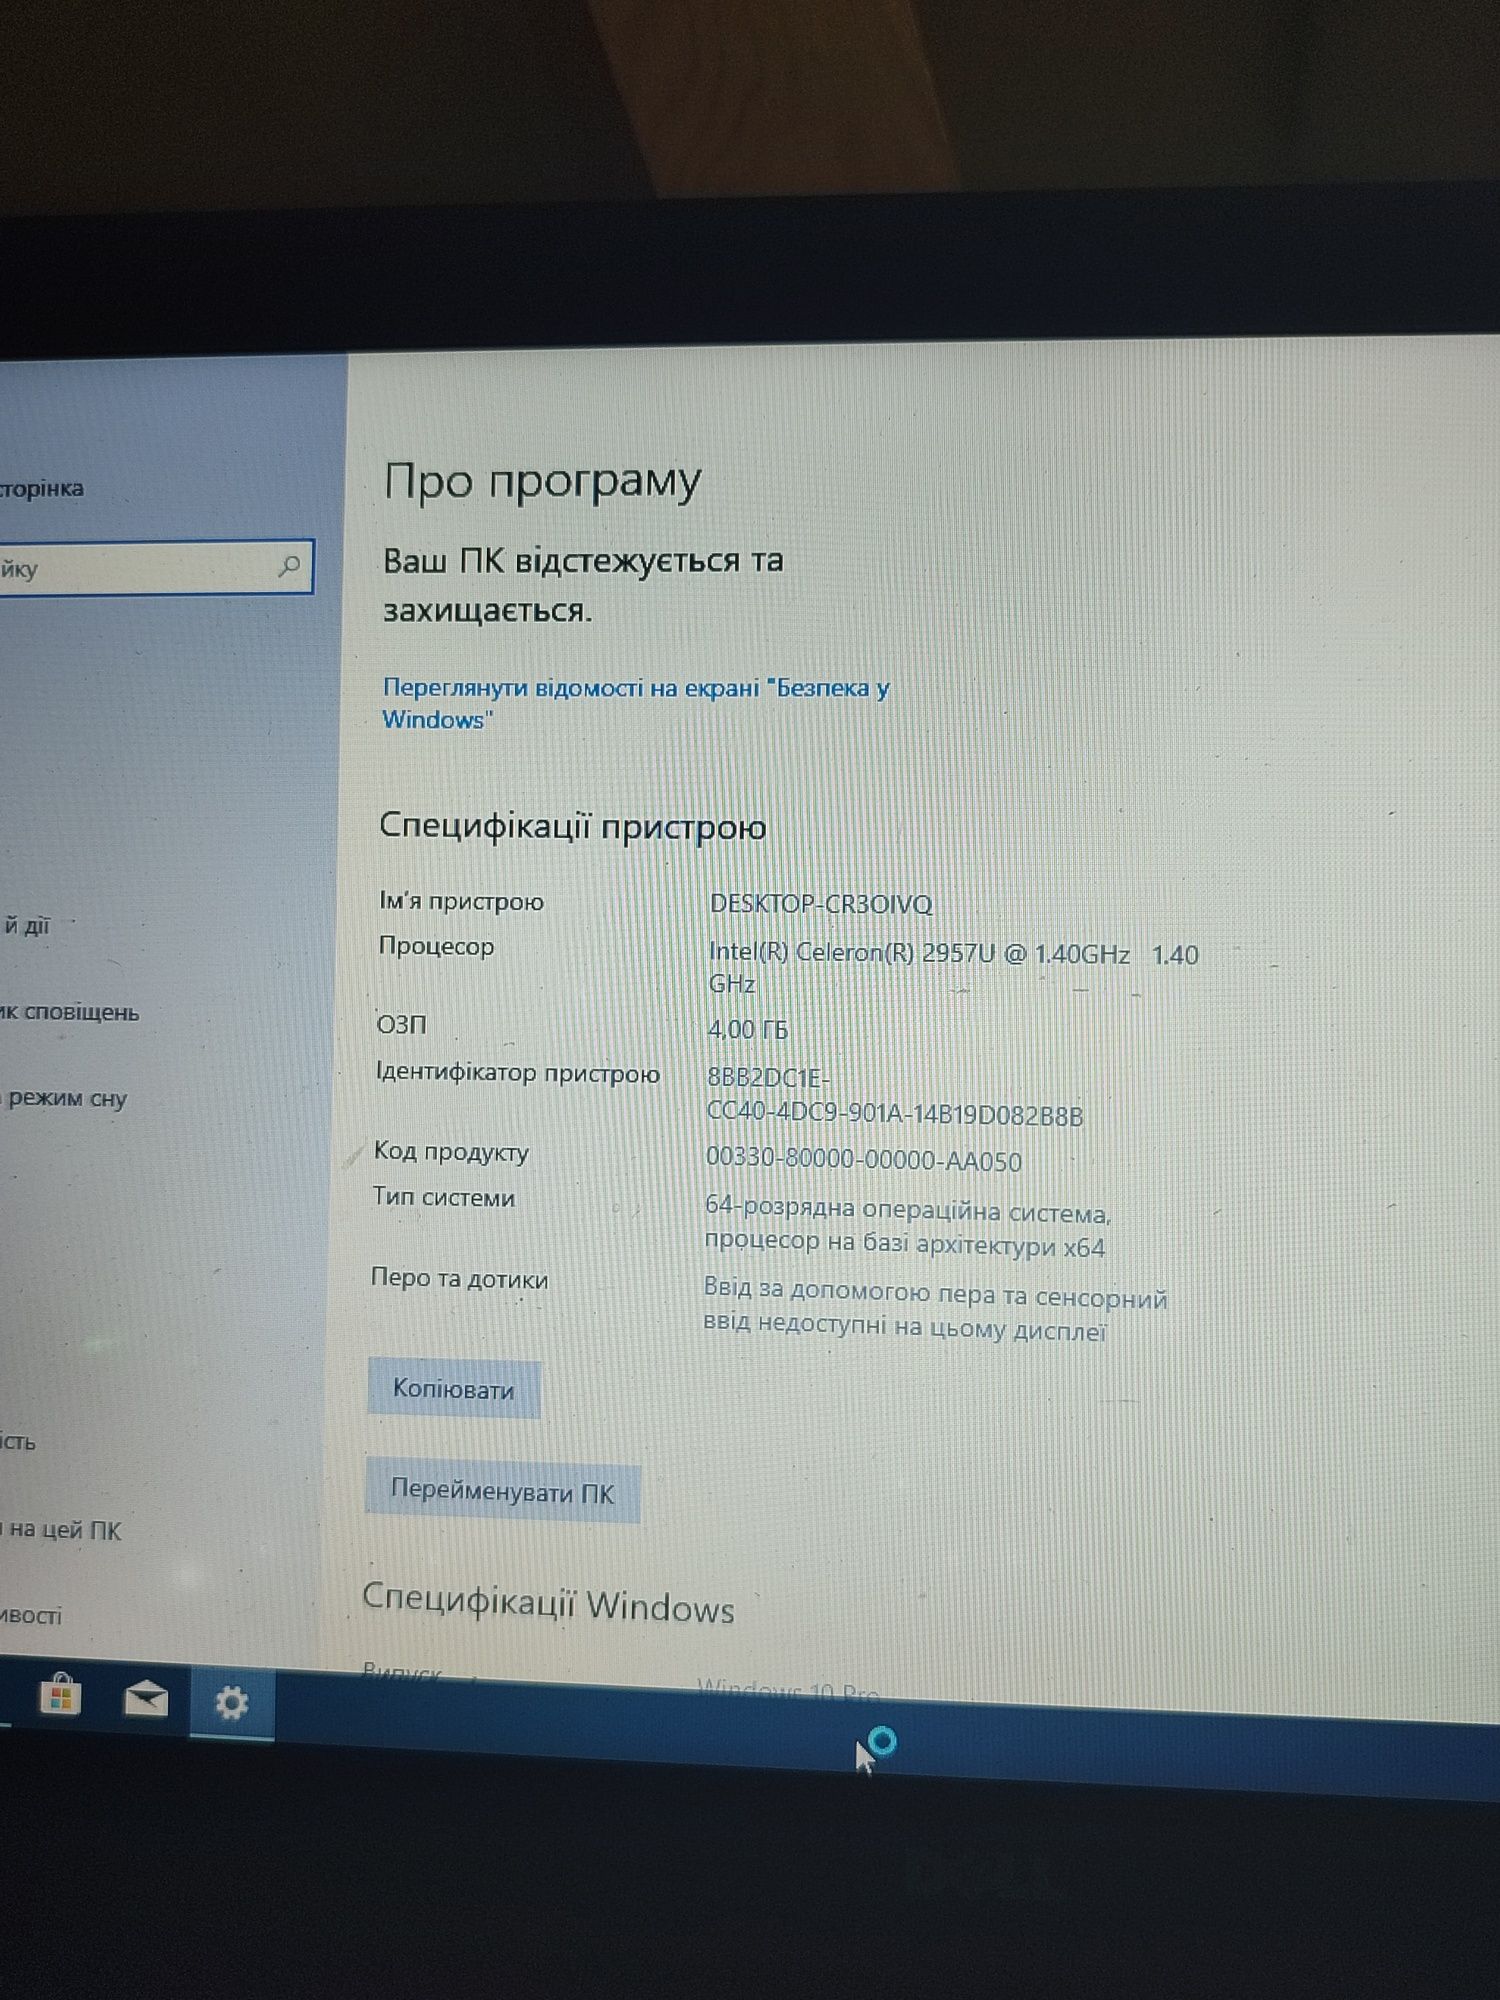This screenshot has height=2000, width=1500.
Task: Click the Копіювати button
Action: 454,1389
